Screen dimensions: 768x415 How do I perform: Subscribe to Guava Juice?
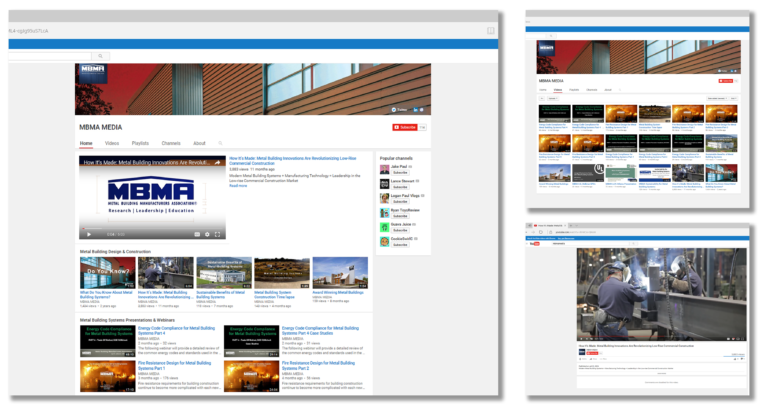(400, 230)
